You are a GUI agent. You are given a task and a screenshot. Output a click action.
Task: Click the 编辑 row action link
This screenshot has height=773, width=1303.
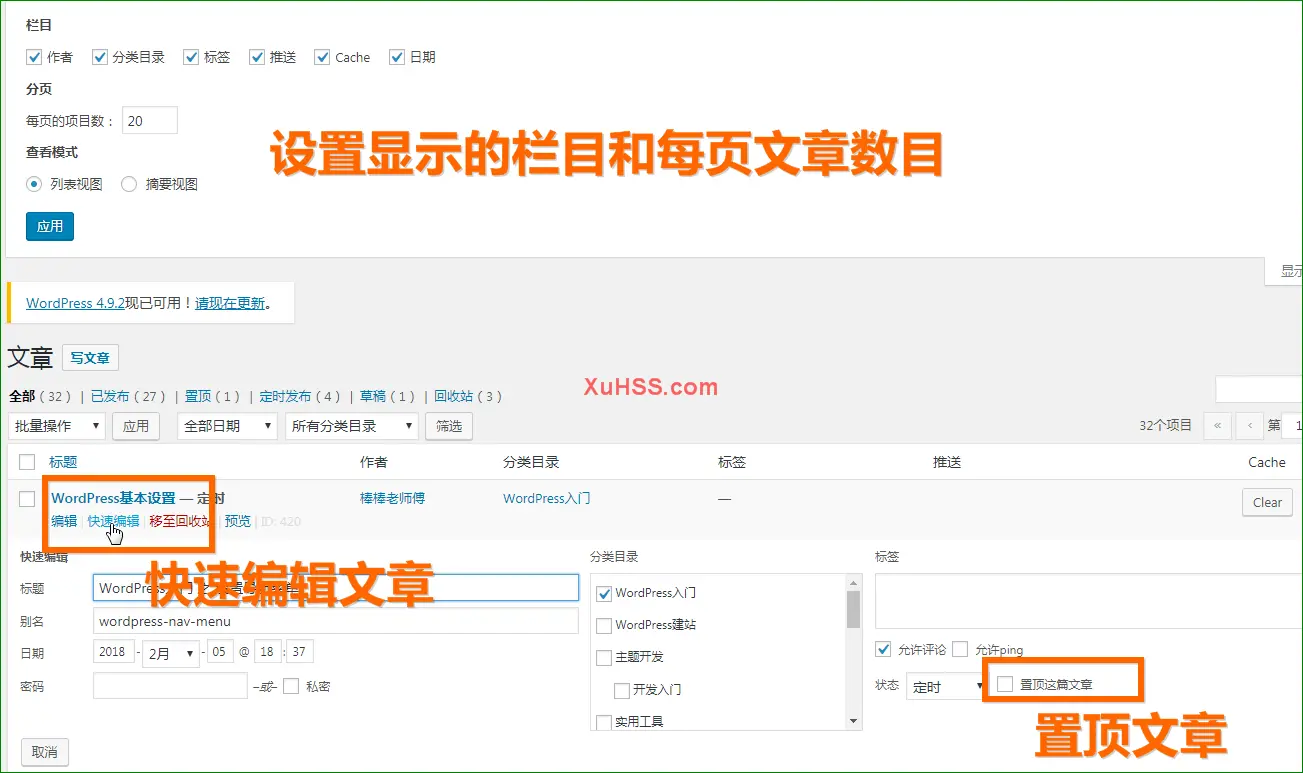coord(64,521)
